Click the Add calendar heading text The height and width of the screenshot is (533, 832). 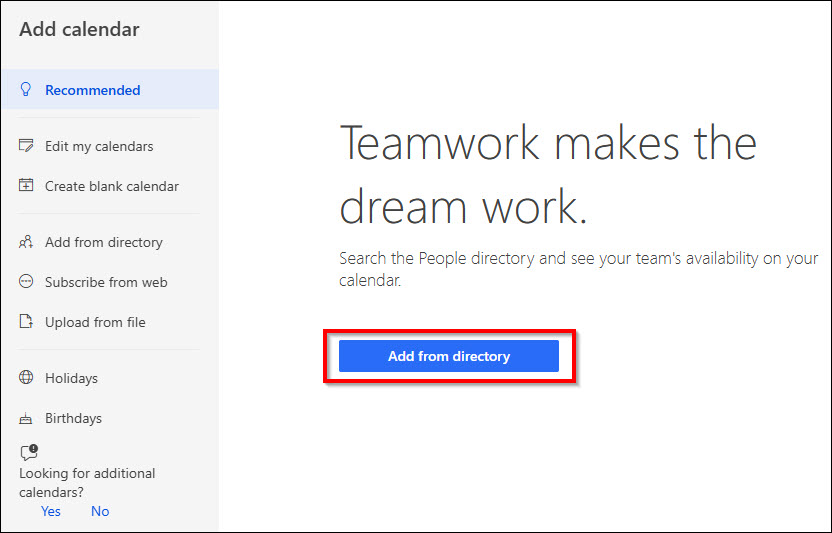point(80,29)
